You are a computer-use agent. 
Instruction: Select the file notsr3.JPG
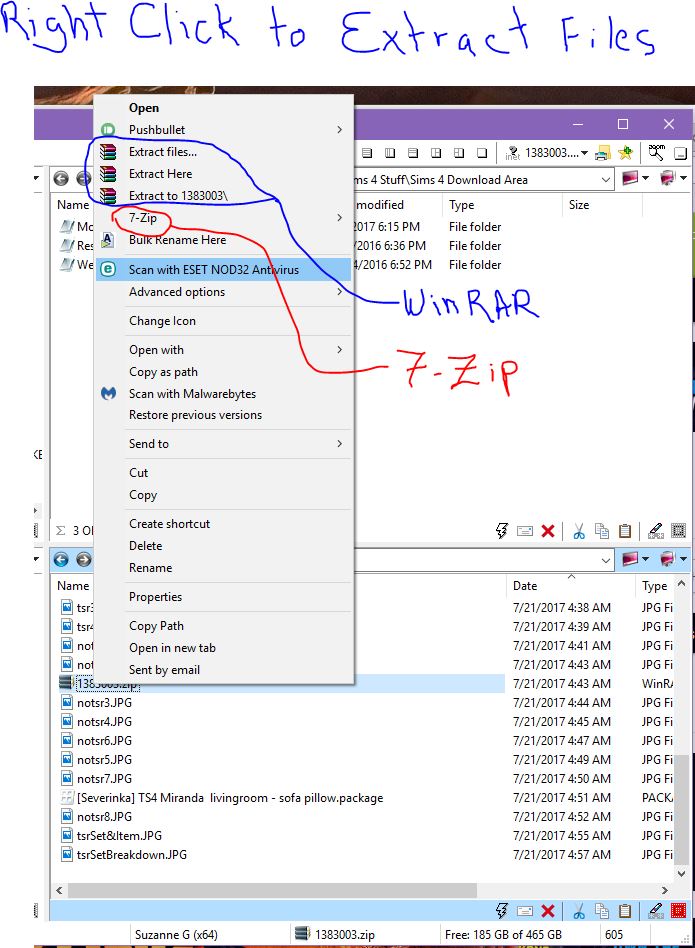(104, 703)
